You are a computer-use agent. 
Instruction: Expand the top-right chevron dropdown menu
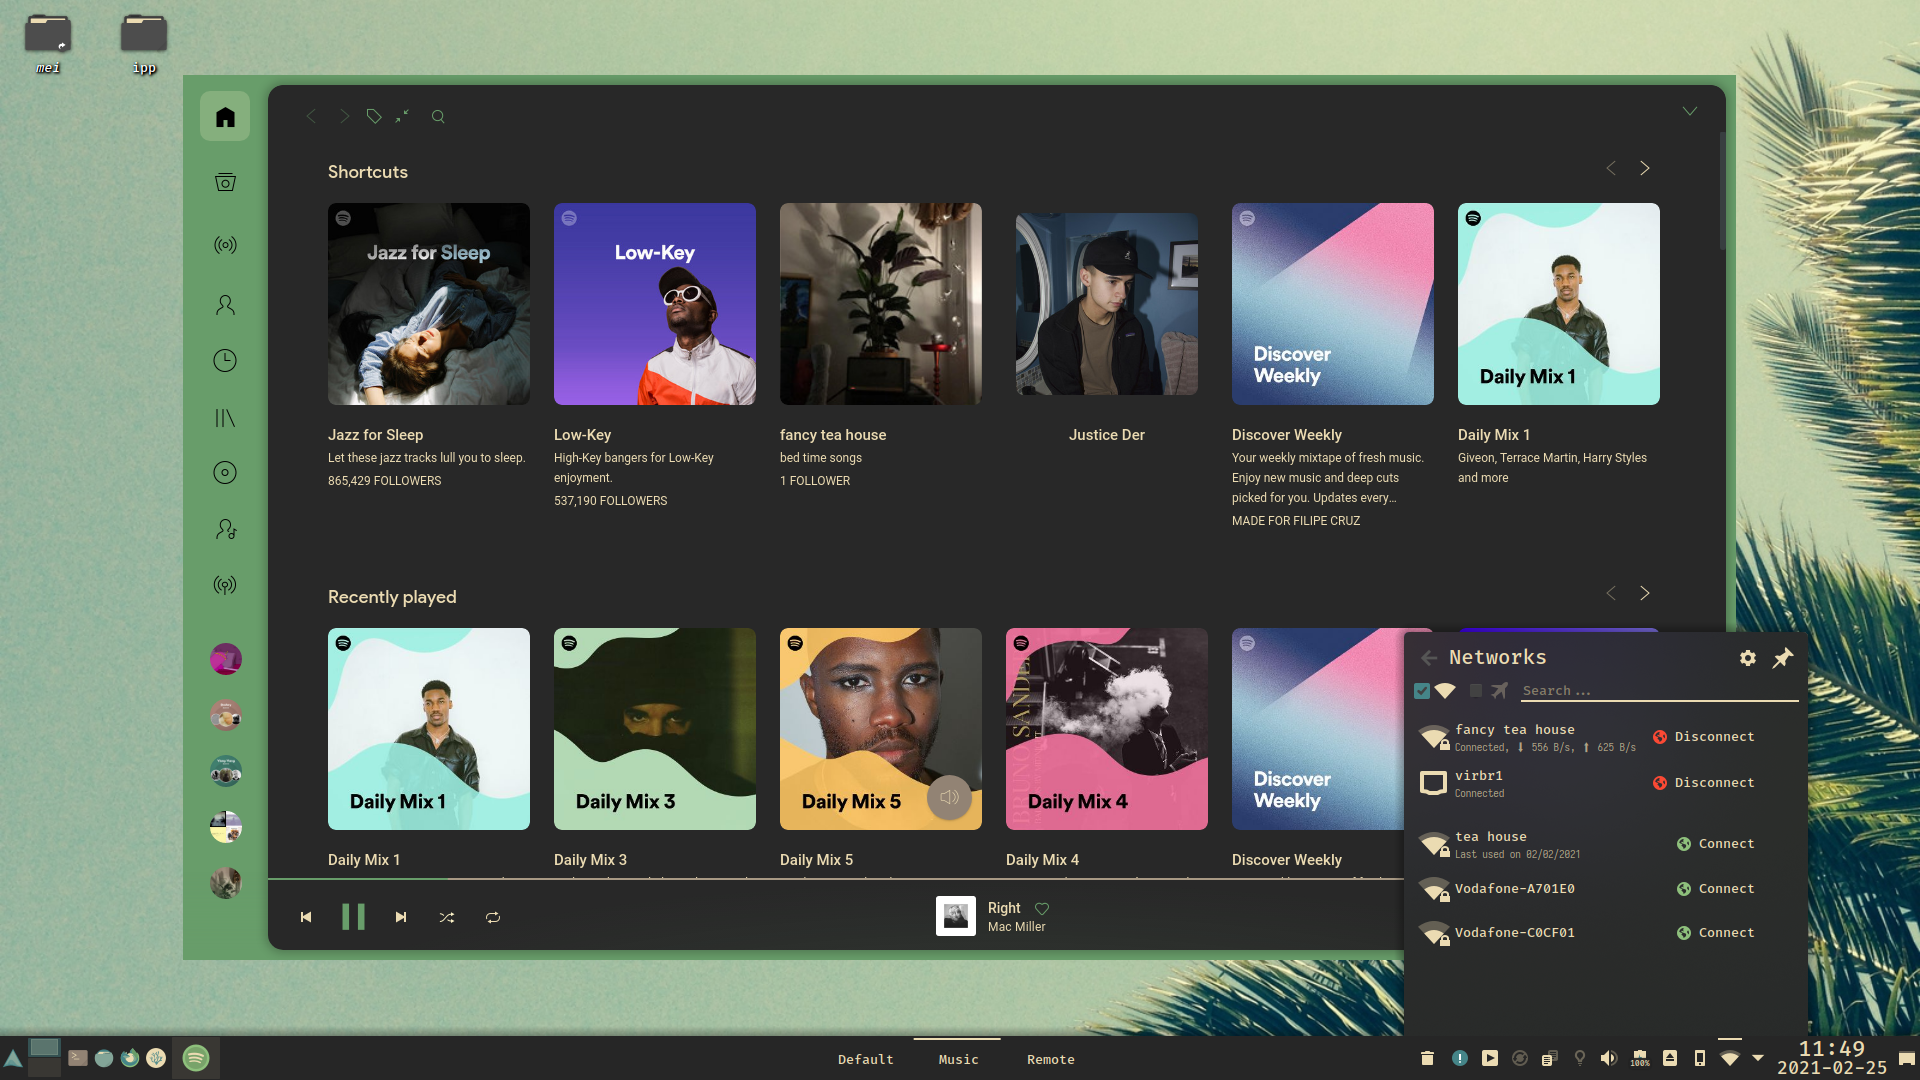[x=1690, y=111]
